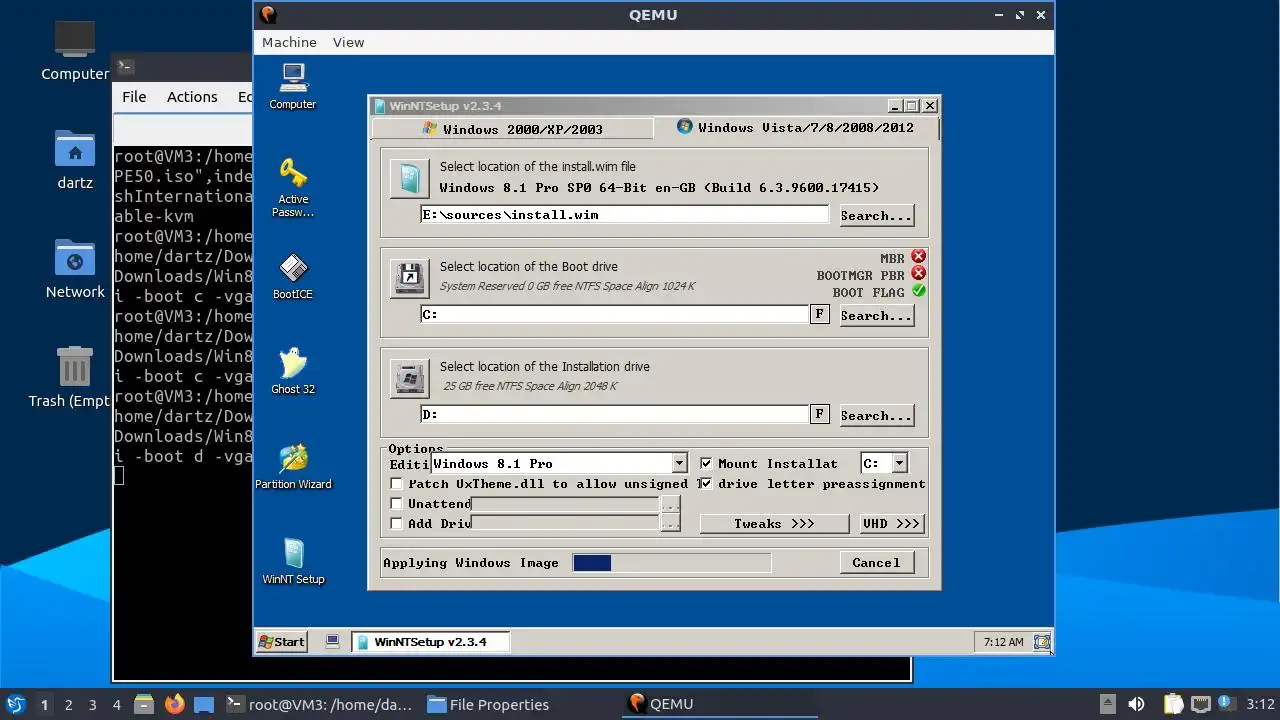This screenshot has height=720, width=1280.
Task: Enable the Patch UxTheme.dll checkbox
Action: [396, 483]
